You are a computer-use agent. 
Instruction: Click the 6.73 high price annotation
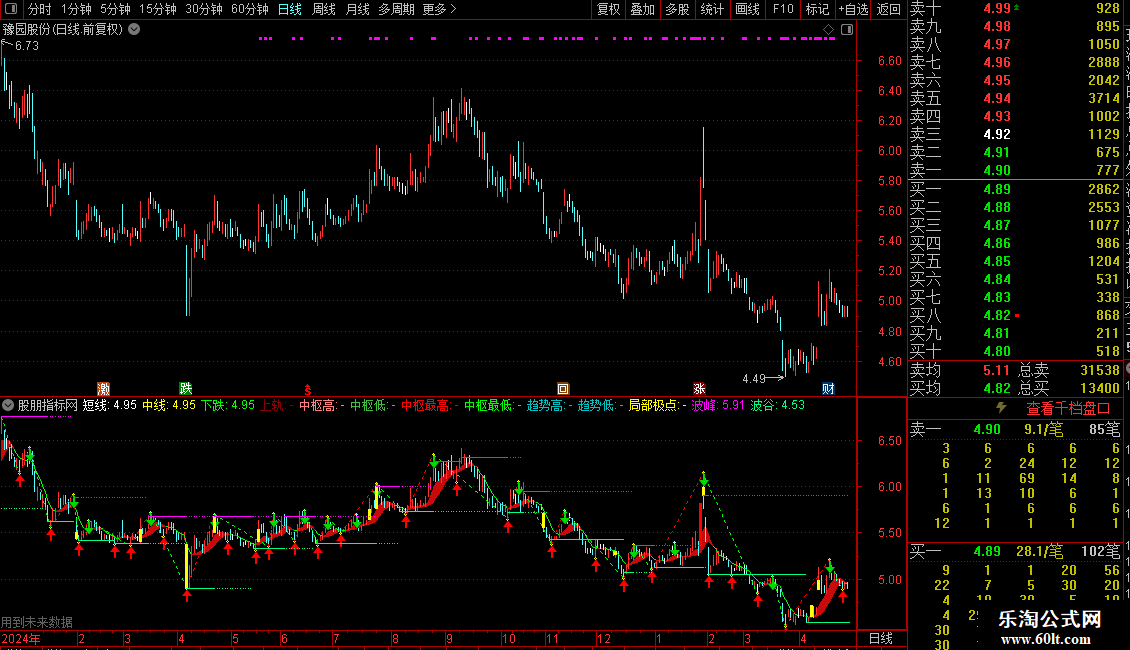coord(27,45)
